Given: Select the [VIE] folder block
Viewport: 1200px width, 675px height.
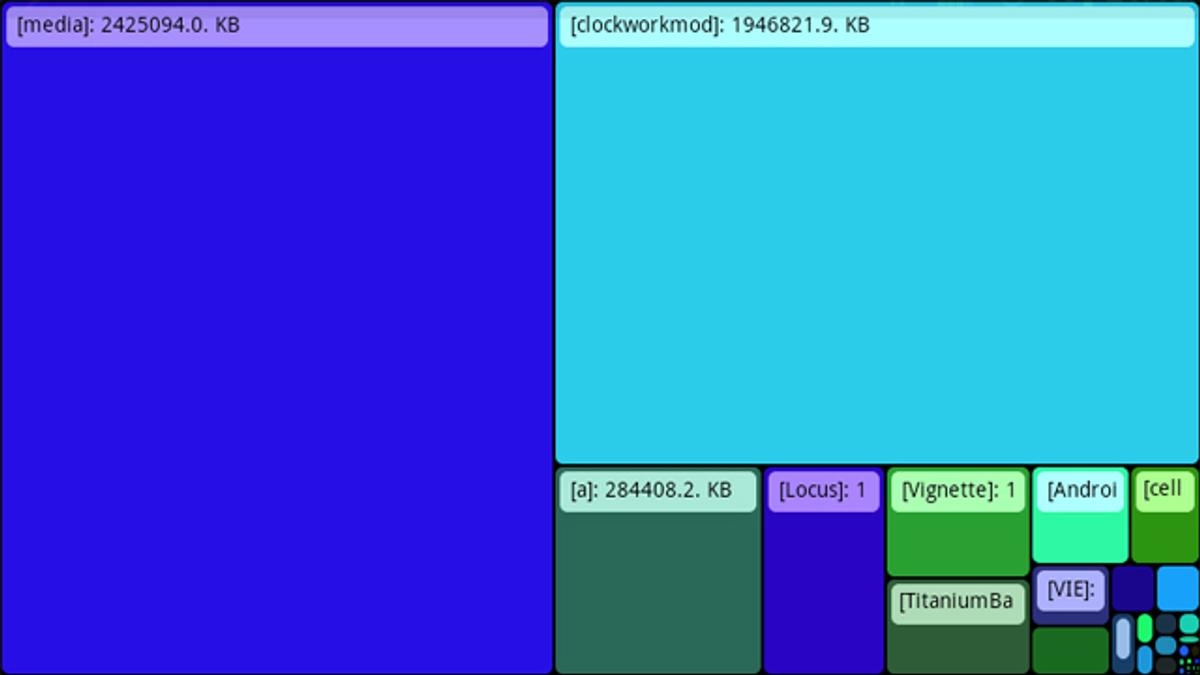Looking at the screenshot, I should (1070, 596).
